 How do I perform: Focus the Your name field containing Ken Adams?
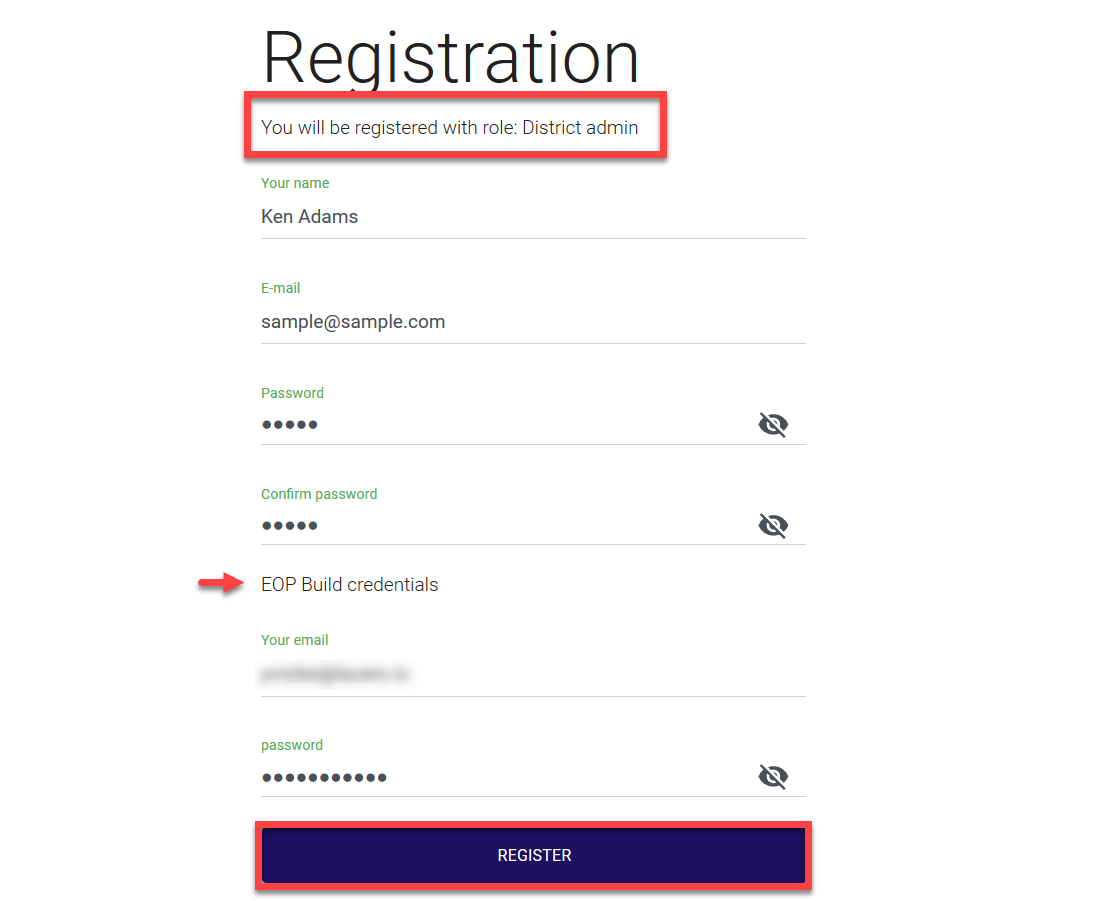pyautogui.click(x=500, y=217)
